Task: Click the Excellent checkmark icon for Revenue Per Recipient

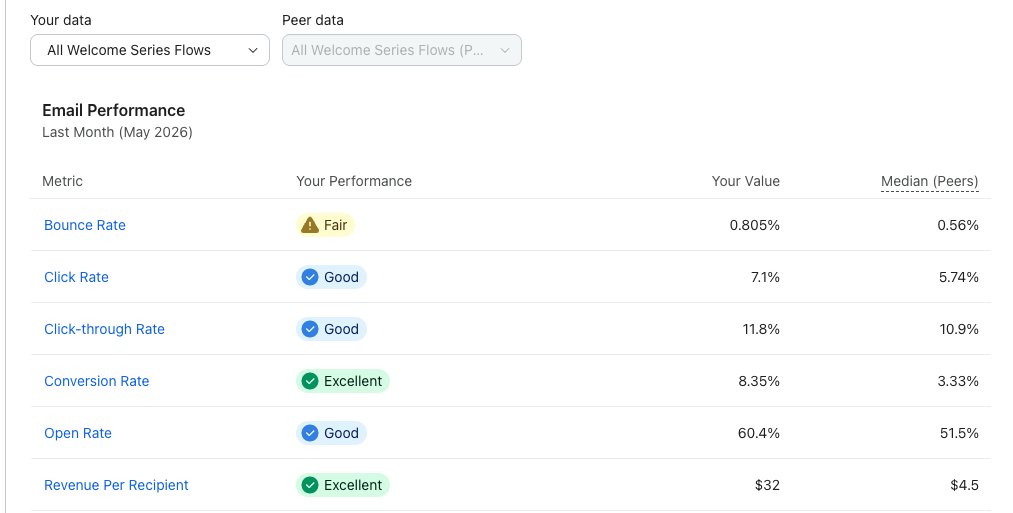Action: [x=310, y=485]
